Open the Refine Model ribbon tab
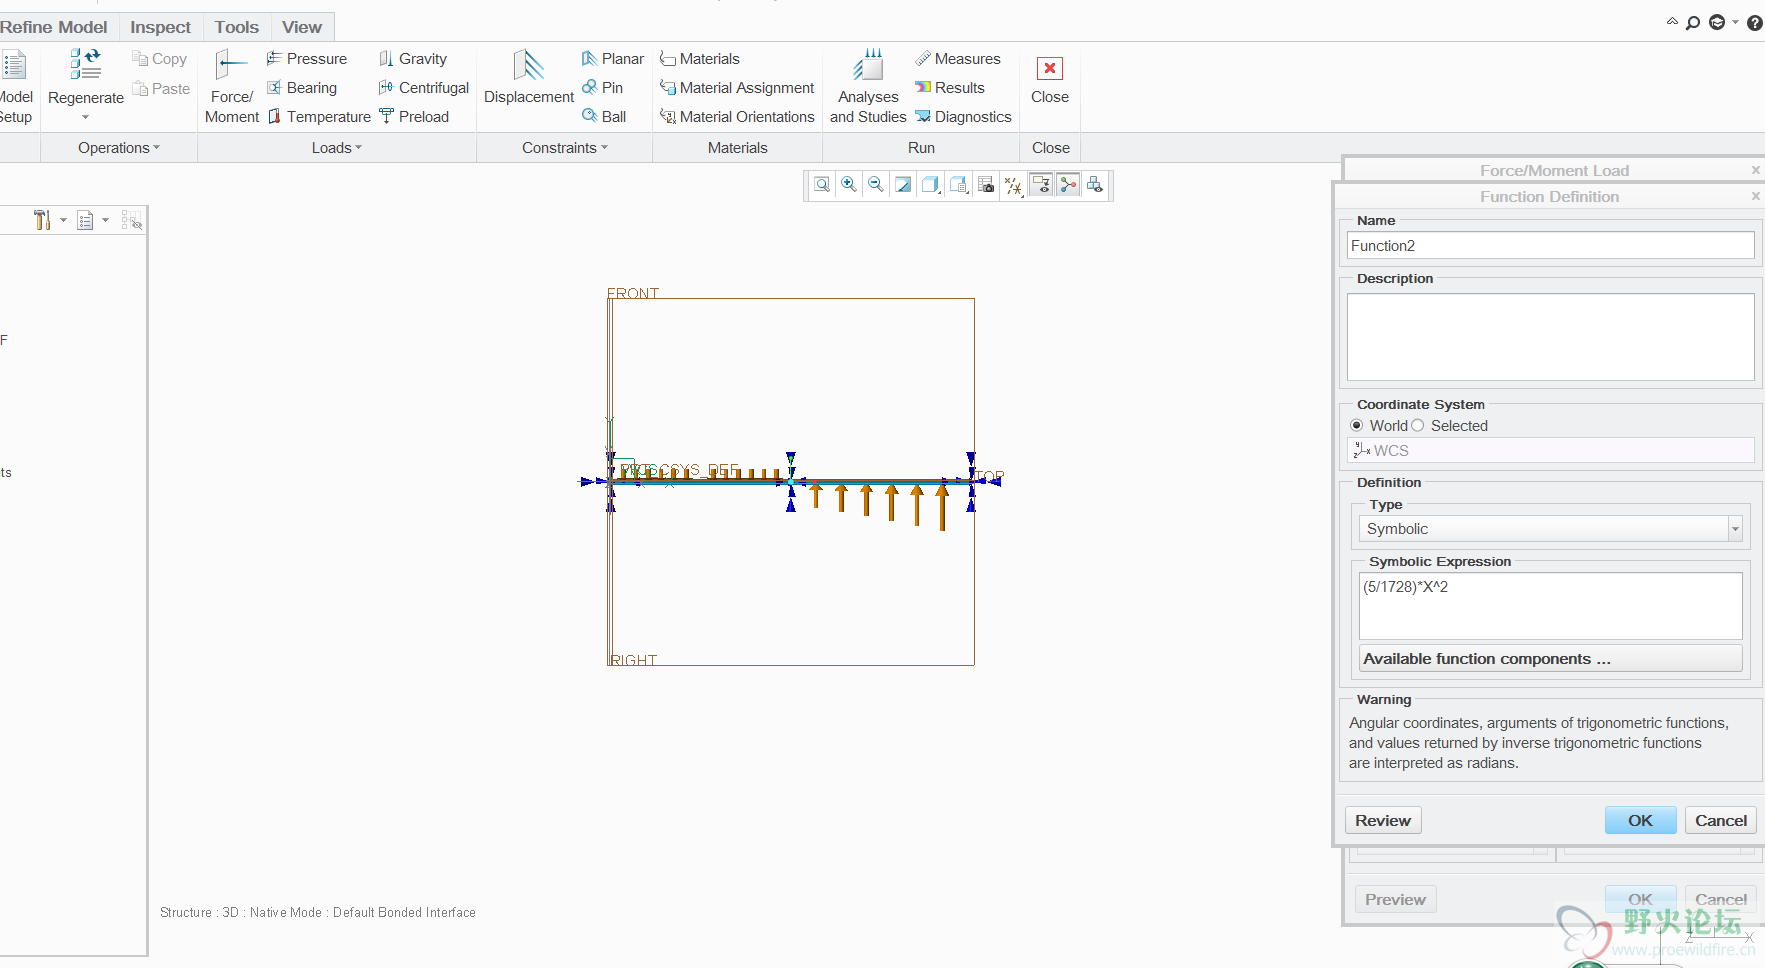The image size is (1765, 968). (x=54, y=27)
